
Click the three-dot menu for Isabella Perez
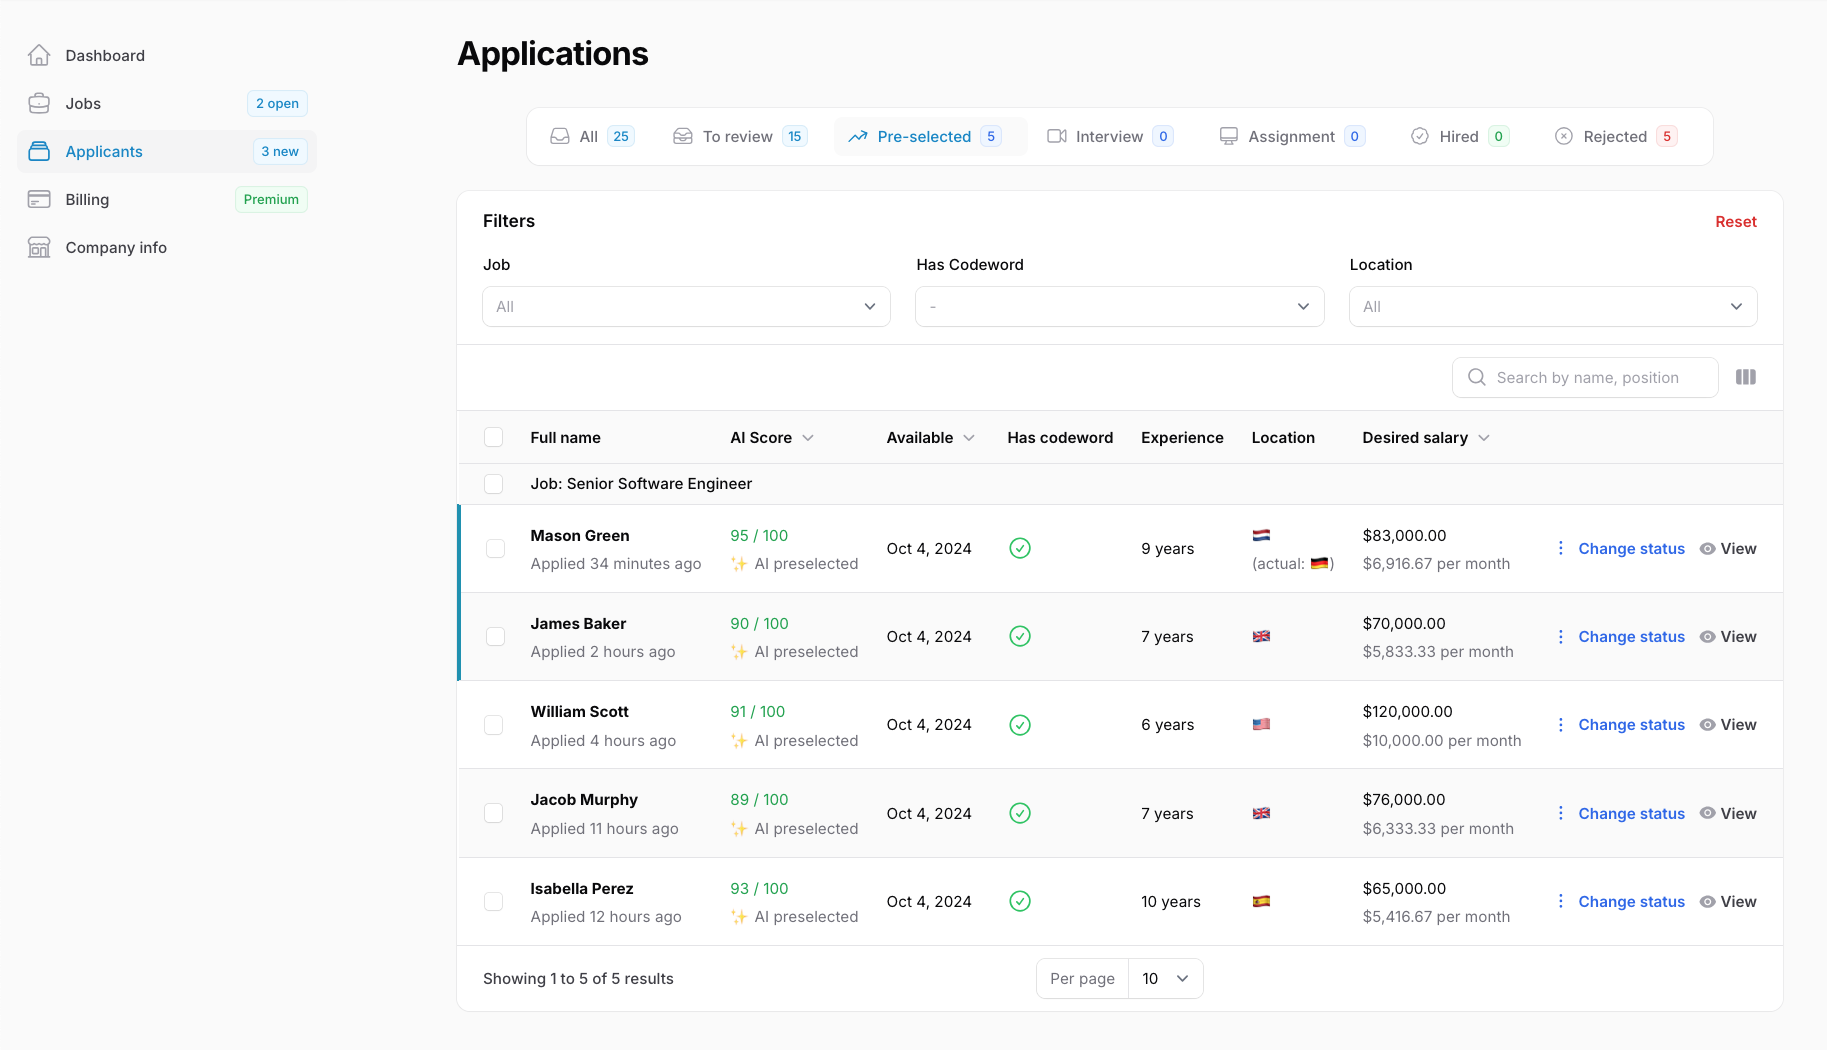(x=1560, y=901)
